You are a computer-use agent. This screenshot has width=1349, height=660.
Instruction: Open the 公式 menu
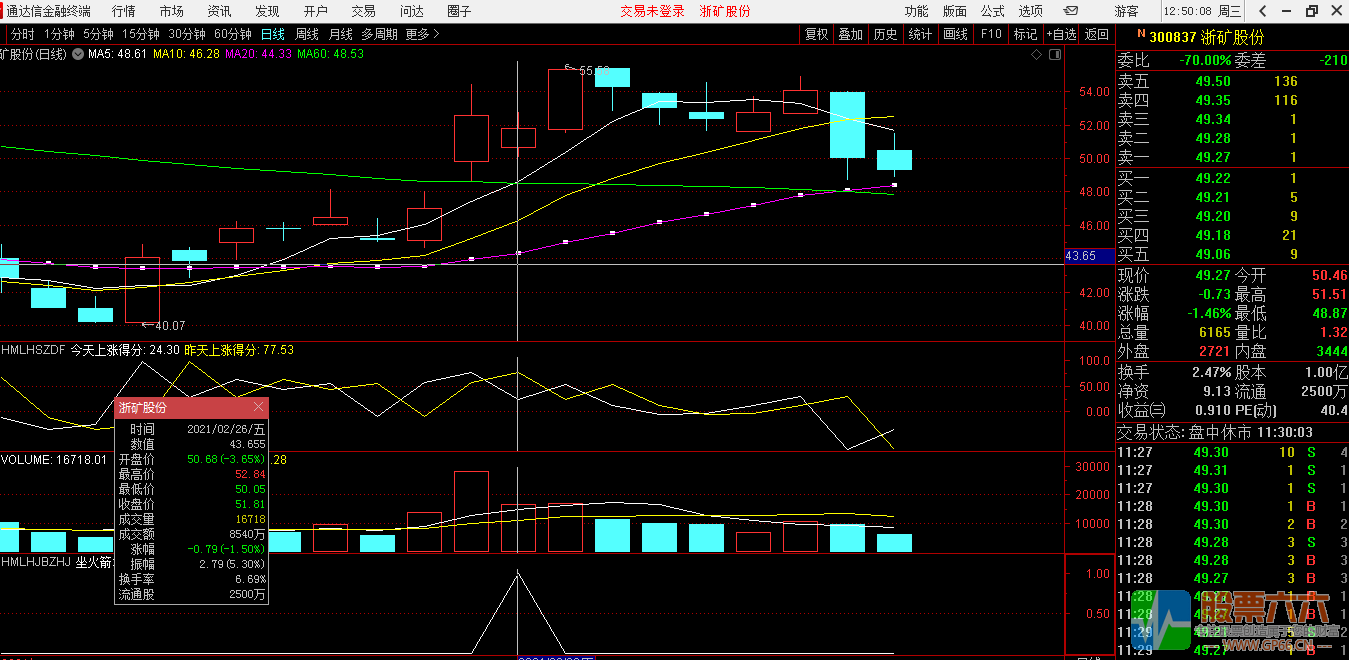coord(992,11)
